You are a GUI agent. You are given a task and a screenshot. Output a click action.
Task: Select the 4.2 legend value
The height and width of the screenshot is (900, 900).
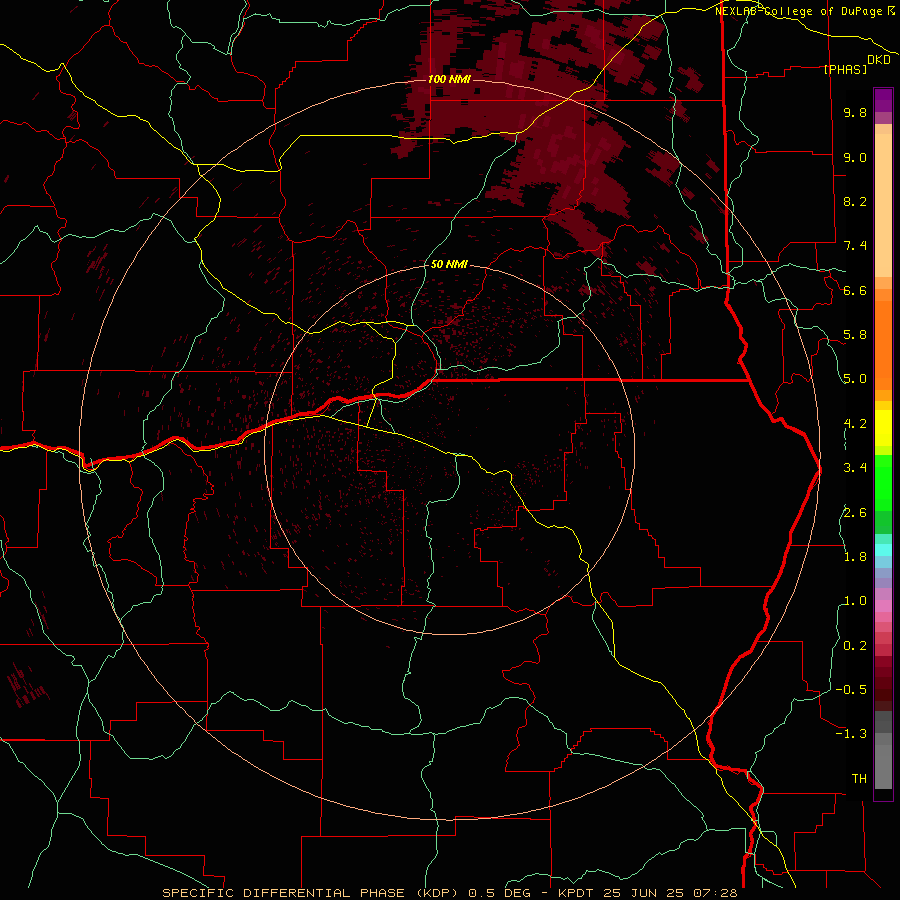click(x=855, y=424)
